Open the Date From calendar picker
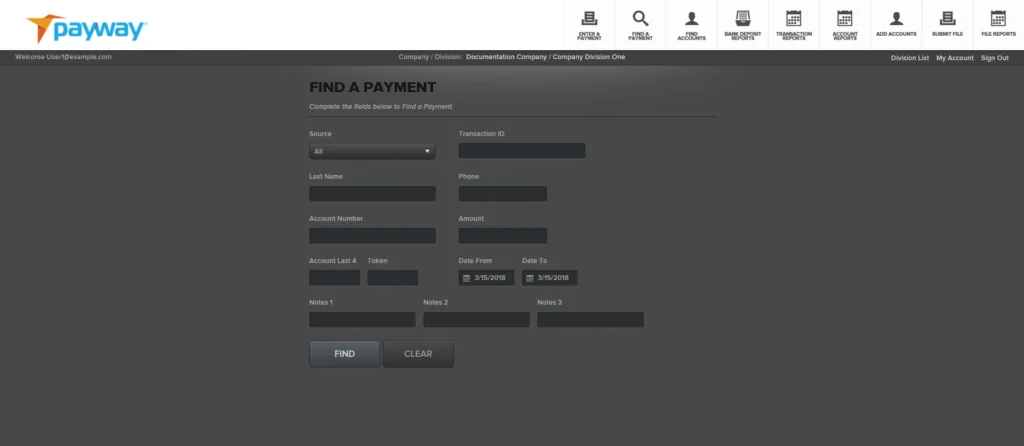Screen dimensions: 1024x446 tap(466, 278)
